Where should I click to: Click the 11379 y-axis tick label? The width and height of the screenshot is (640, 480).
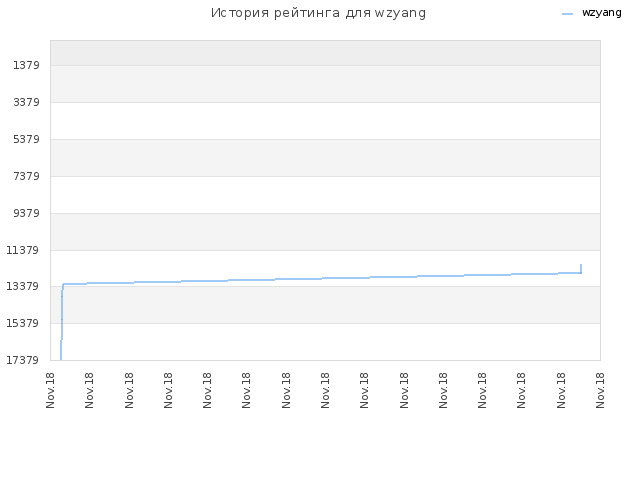point(22,250)
